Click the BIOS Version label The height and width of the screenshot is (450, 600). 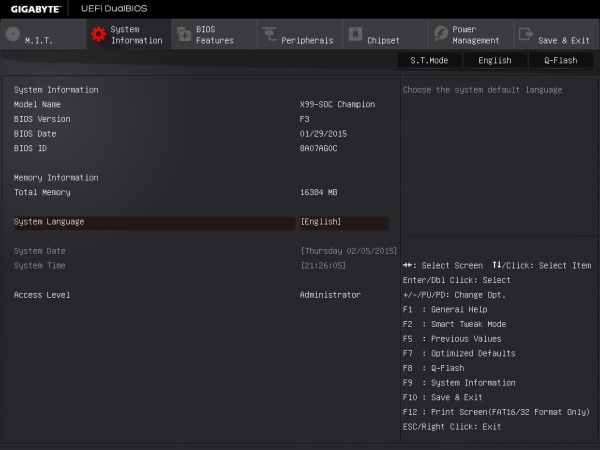[x=42, y=119]
